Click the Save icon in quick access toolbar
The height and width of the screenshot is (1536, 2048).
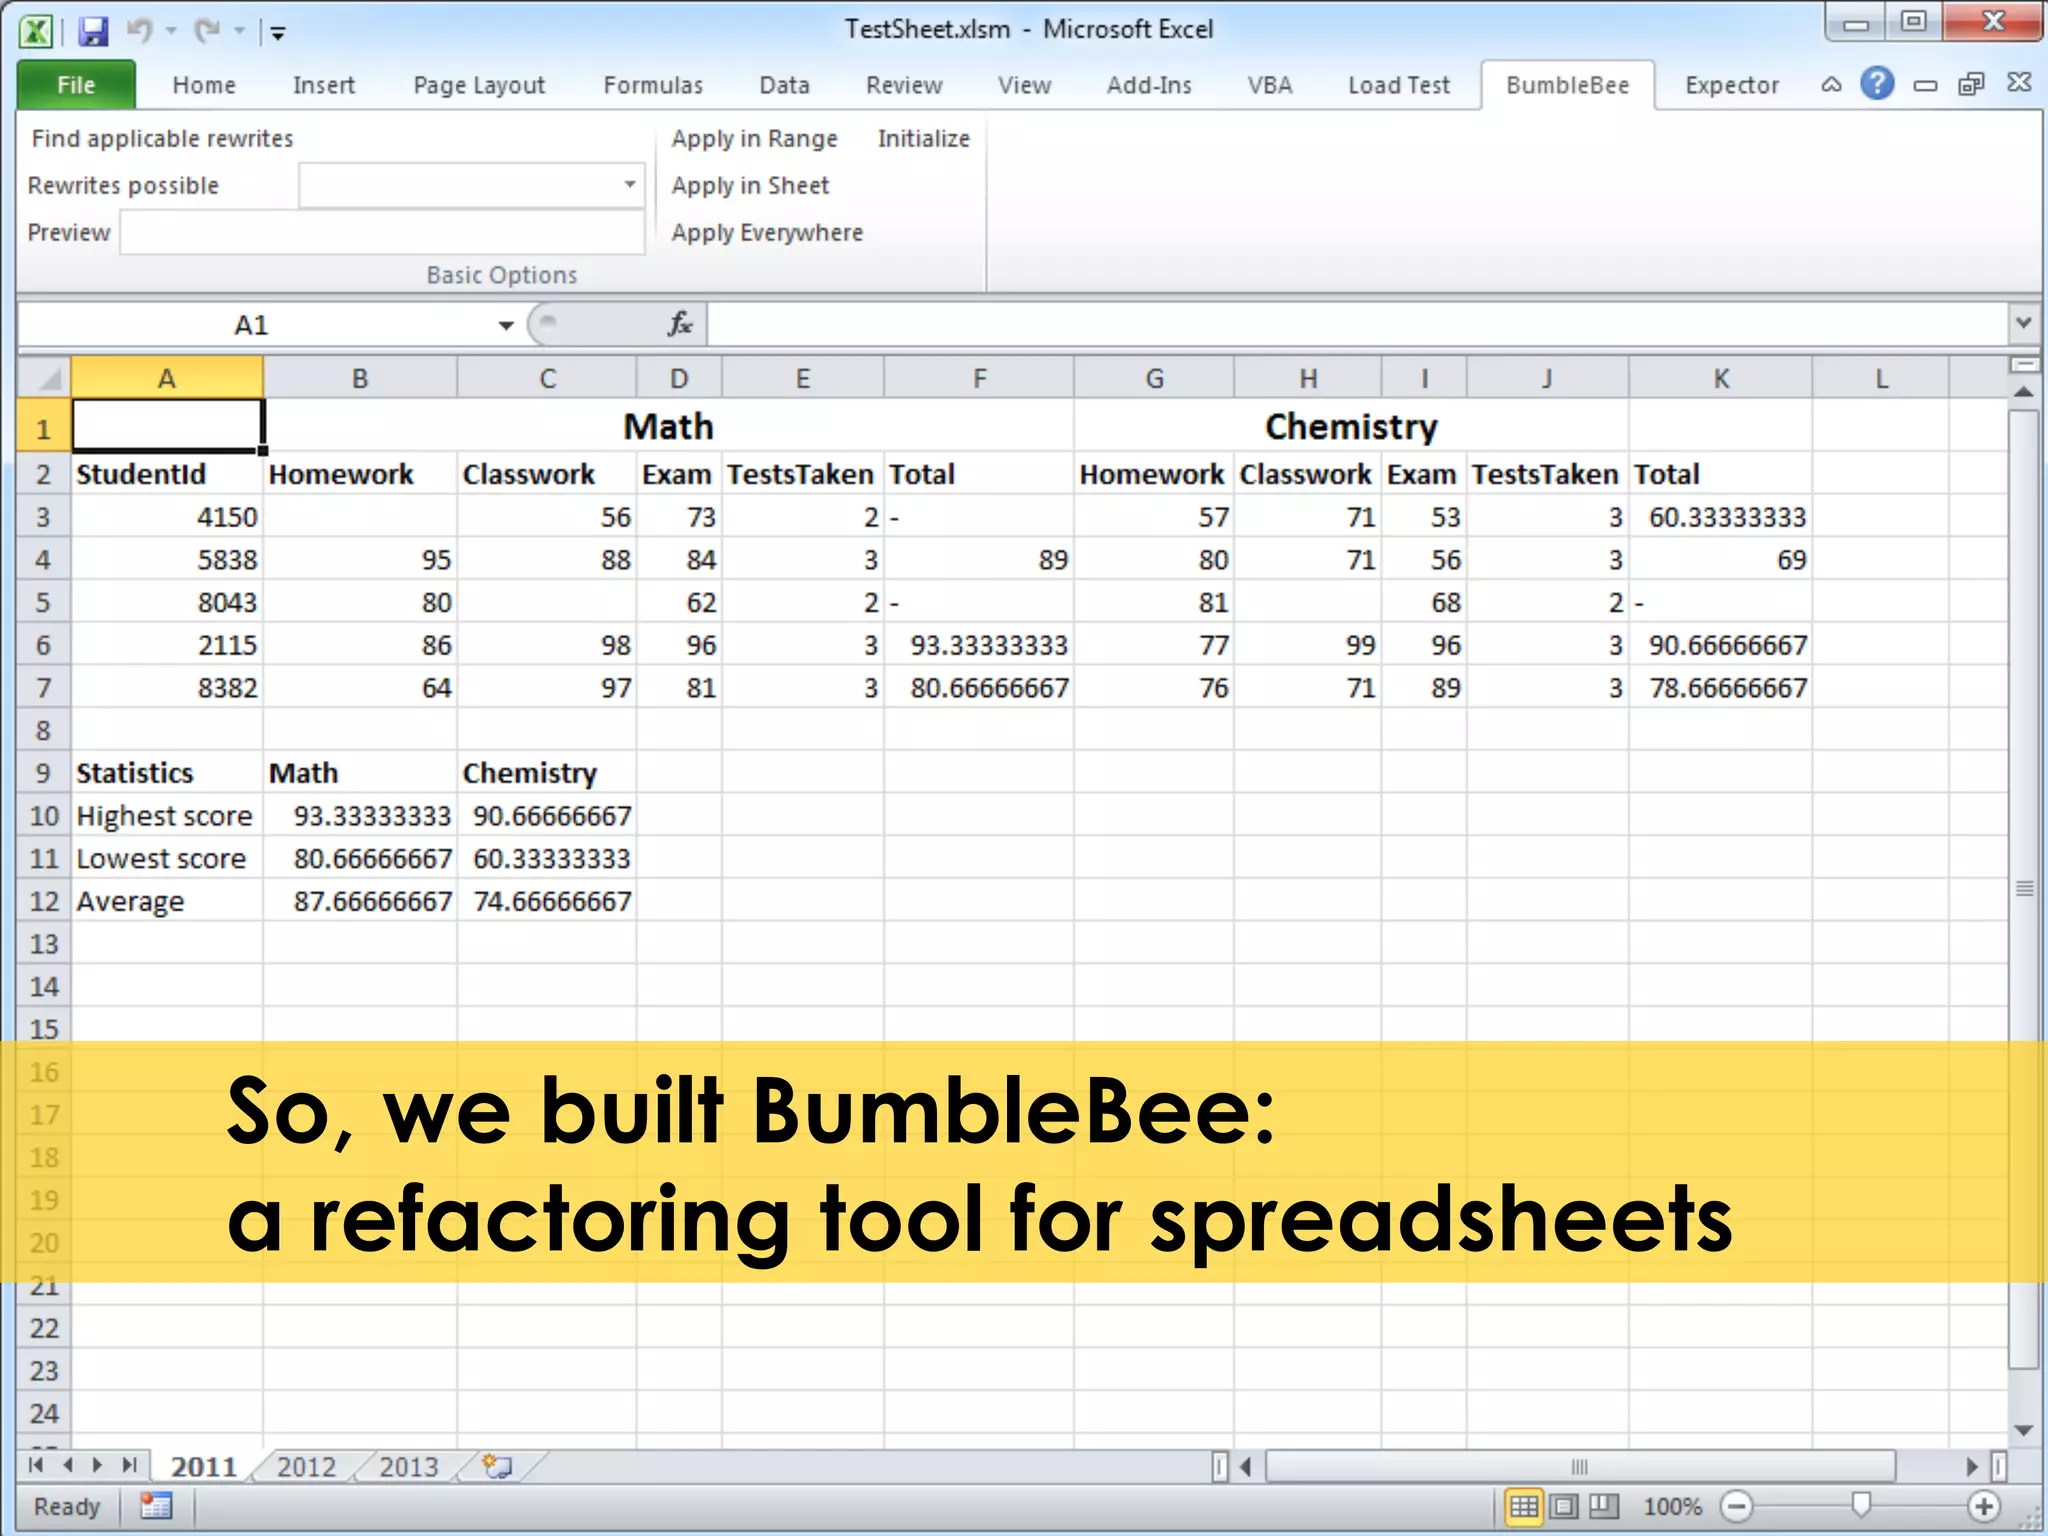tap(93, 31)
